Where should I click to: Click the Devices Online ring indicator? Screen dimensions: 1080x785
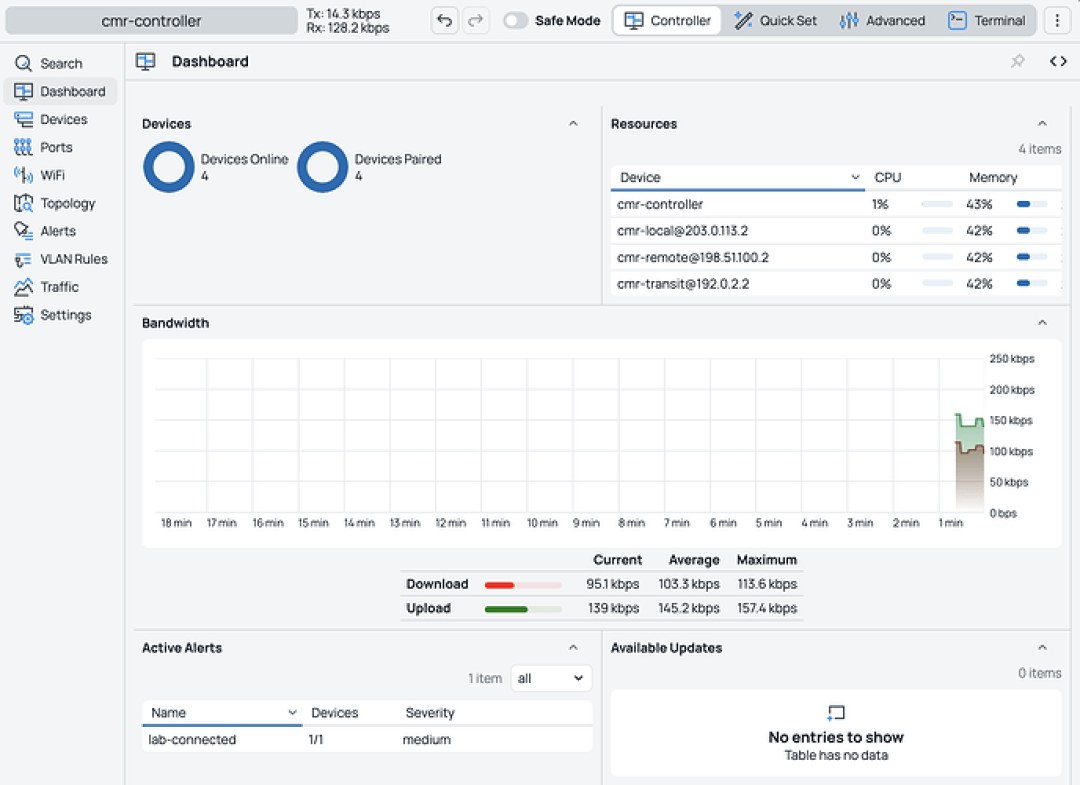pyautogui.click(x=169, y=167)
